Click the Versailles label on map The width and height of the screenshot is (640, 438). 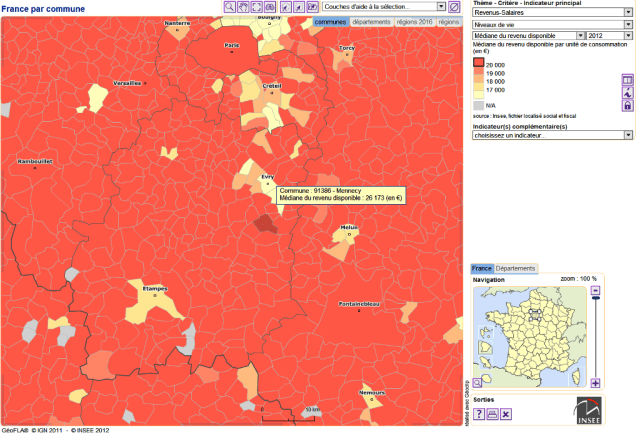(x=127, y=83)
